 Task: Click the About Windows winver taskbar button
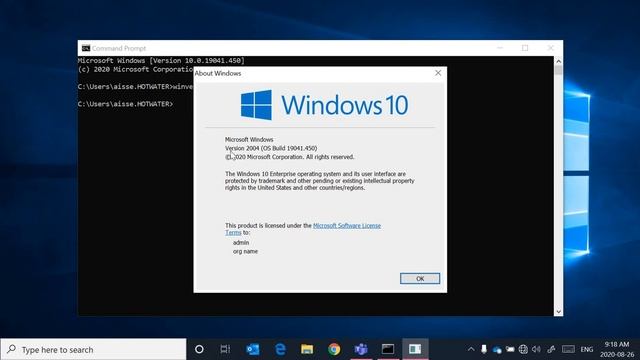pos(415,349)
